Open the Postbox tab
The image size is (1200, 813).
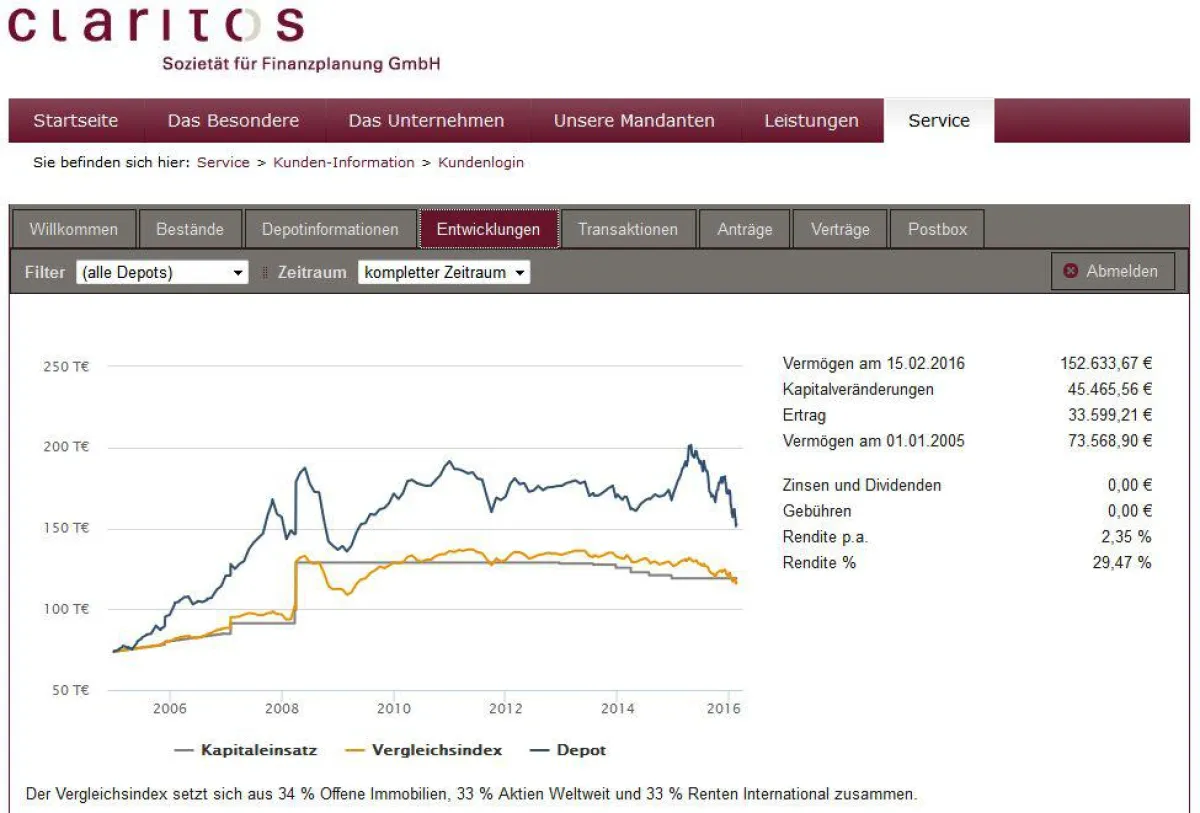pyautogui.click(x=937, y=229)
